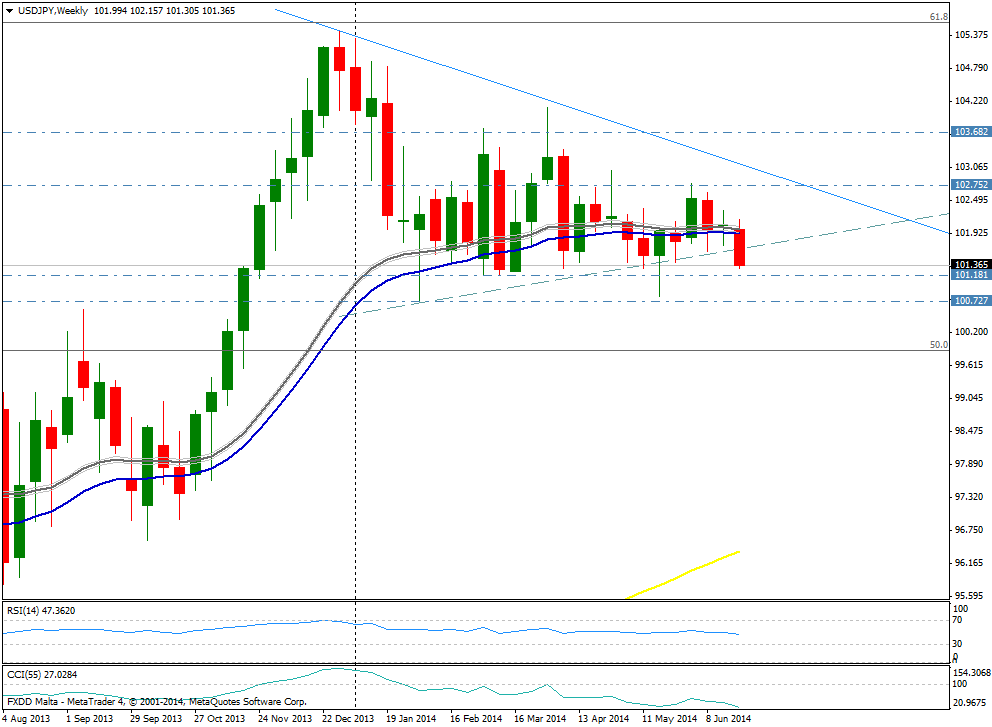Image resolution: width=992 pixels, height=727 pixels.
Task: Select the yellow moving average line
Action: point(690,573)
